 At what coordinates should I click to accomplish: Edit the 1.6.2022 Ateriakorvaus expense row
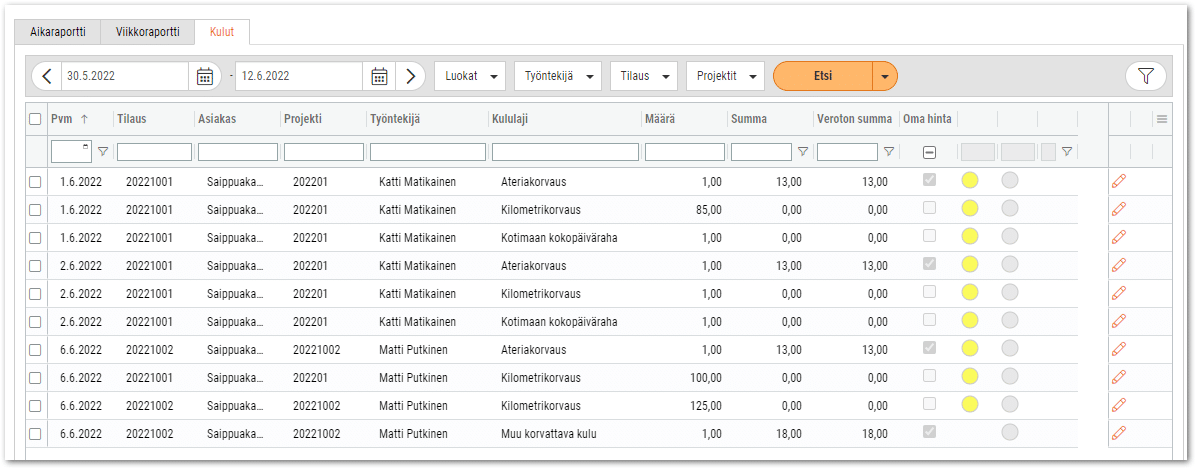coord(1119,181)
